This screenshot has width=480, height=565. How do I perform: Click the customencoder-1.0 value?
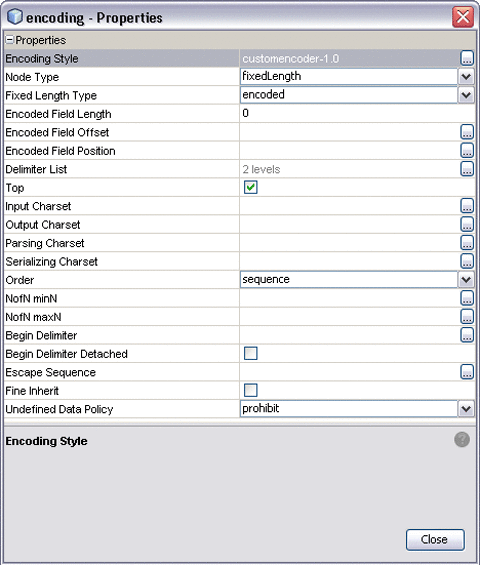tap(290, 58)
